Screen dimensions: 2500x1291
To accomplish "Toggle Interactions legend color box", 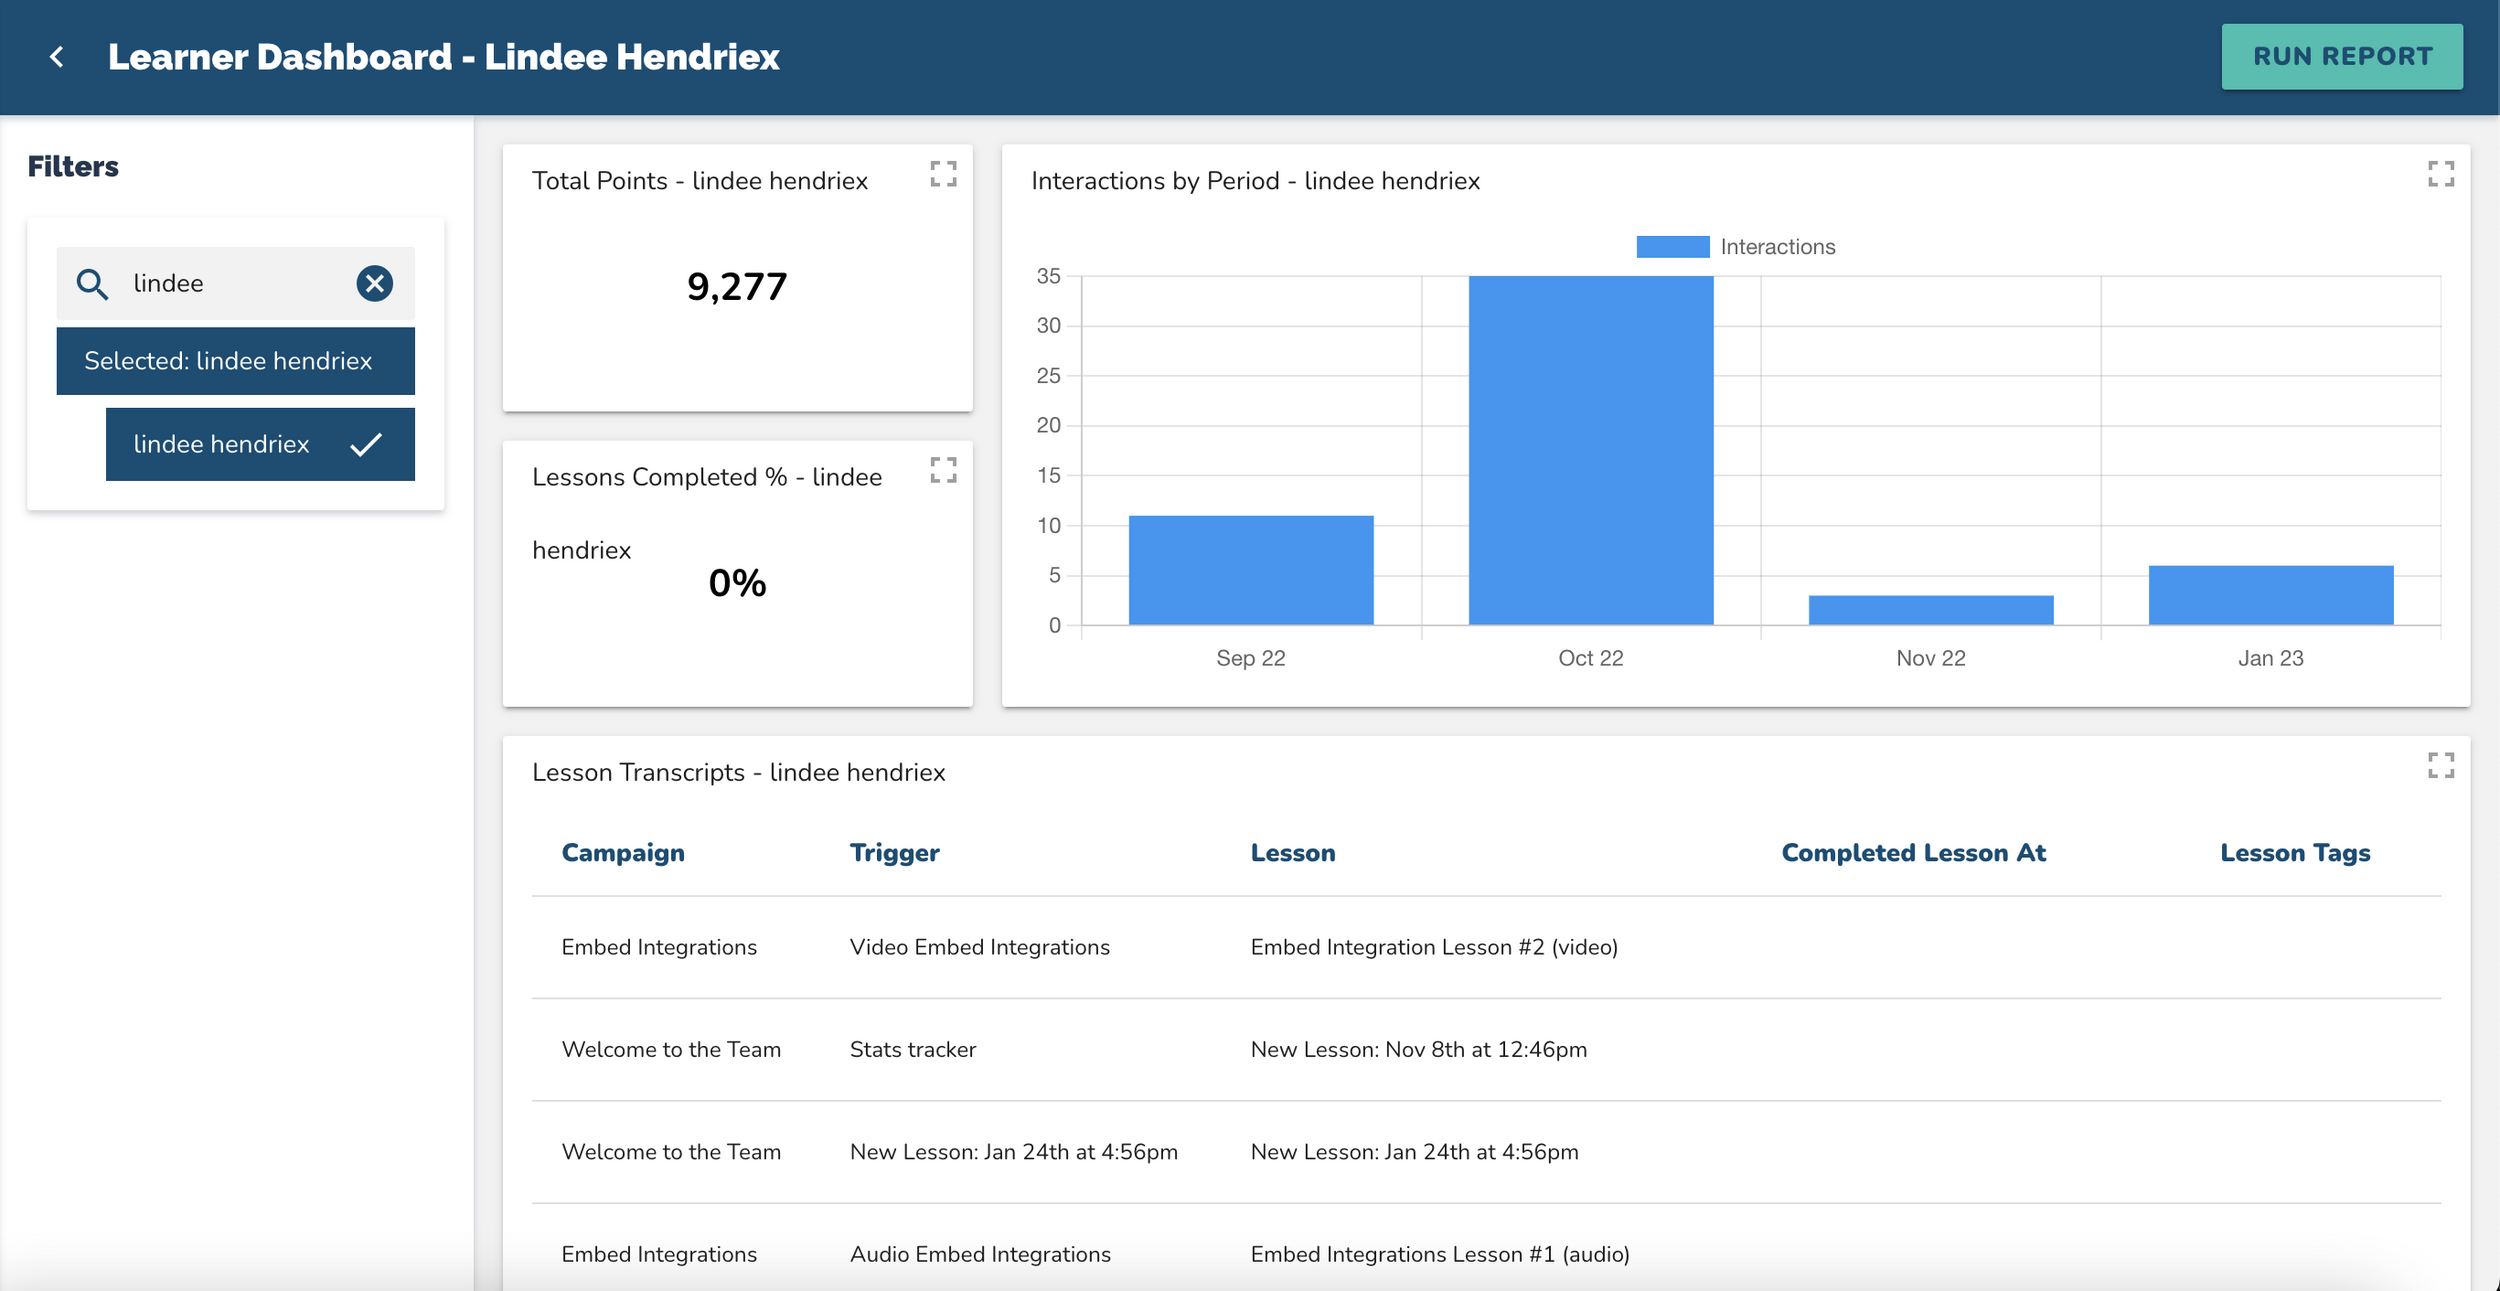I will [1672, 247].
